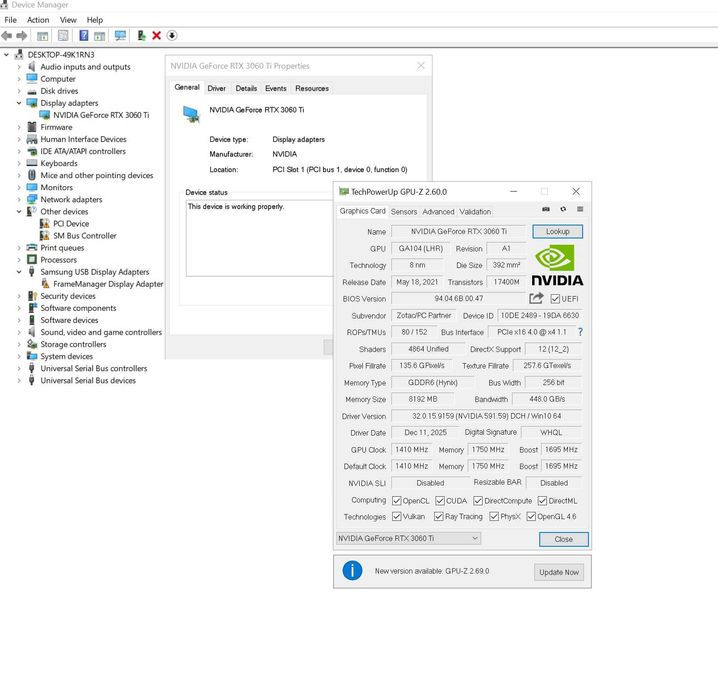718x699 pixels.
Task: Expand the Firmware node
Action: (x=19, y=127)
